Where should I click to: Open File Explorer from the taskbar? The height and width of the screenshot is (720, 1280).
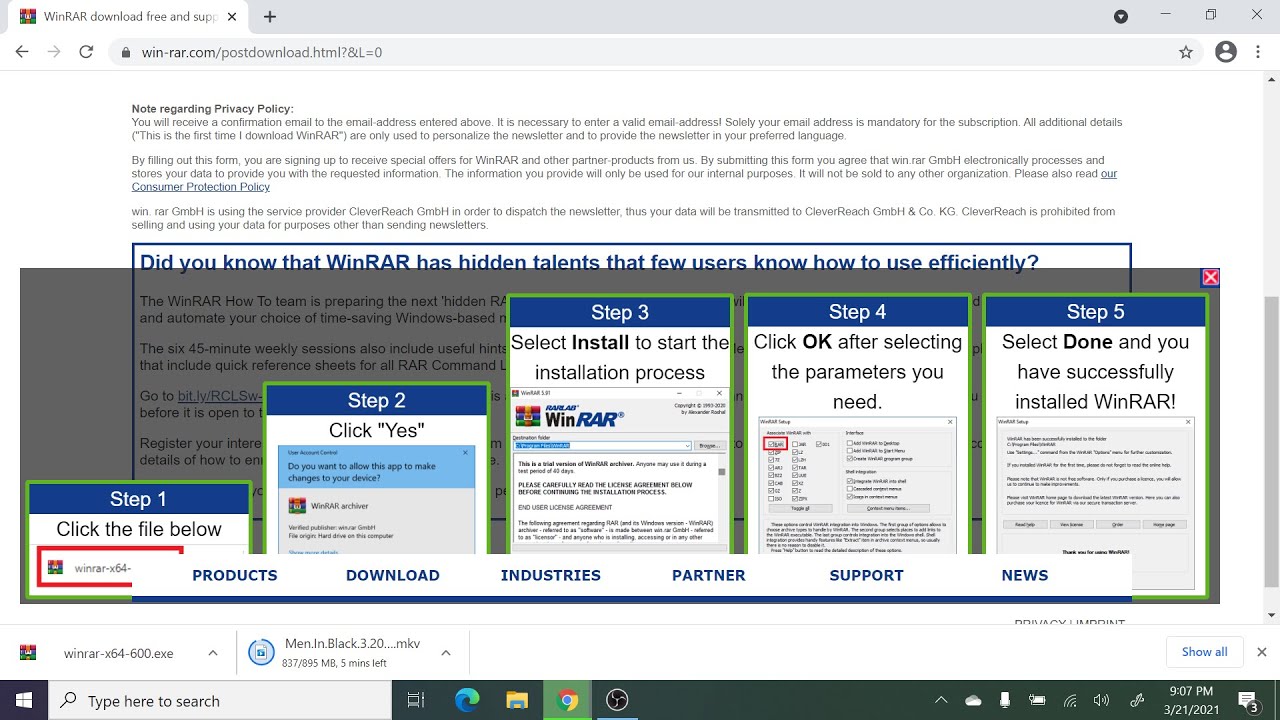517,700
